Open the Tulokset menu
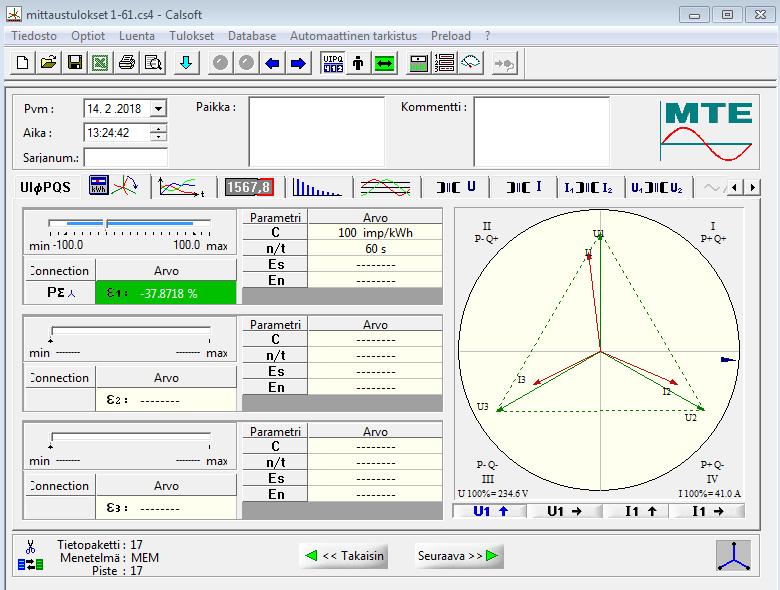This screenshot has height=590, width=780. coord(192,36)
